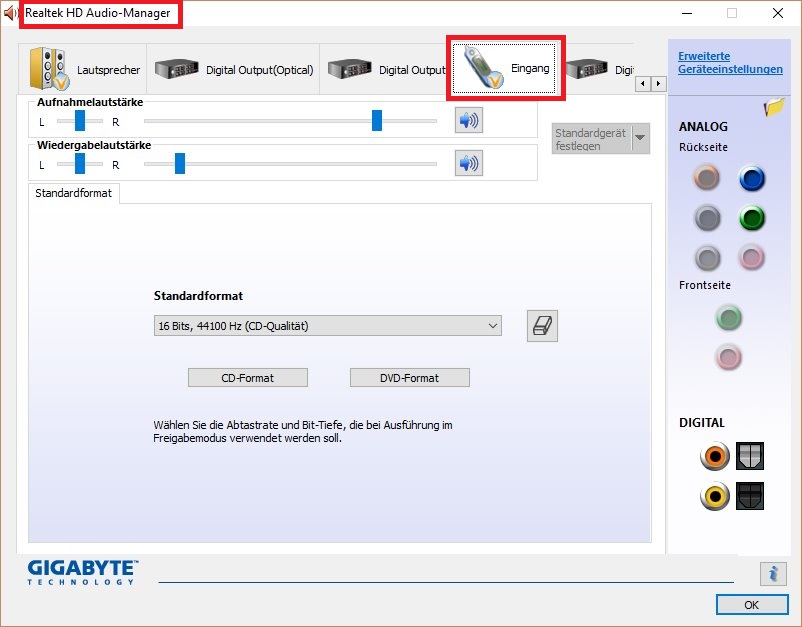Apply the CD-Format preset
This screenshot has height=627, width=802.
[248, 378]
